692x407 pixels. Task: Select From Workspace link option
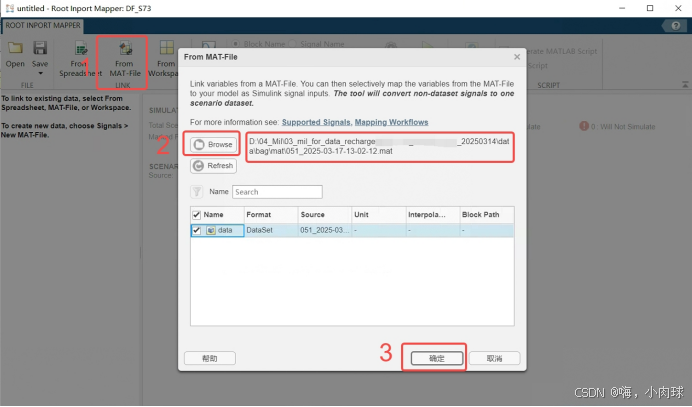coord(164,60)
